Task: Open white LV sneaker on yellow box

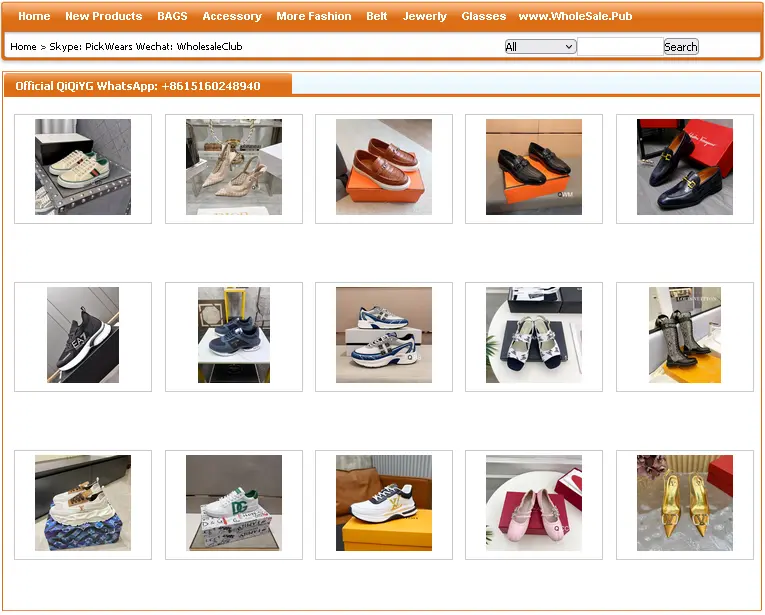Action: 384,503
